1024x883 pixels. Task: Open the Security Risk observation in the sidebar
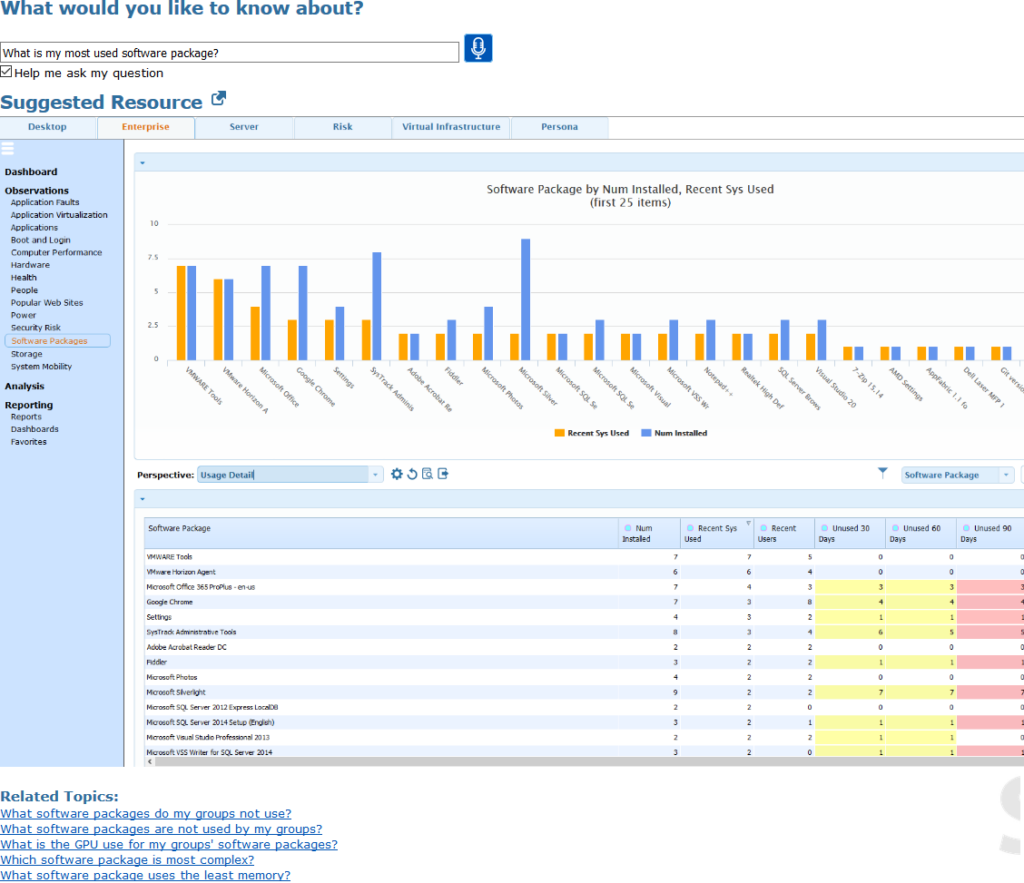pyautogui.click(x=38, y=327)
